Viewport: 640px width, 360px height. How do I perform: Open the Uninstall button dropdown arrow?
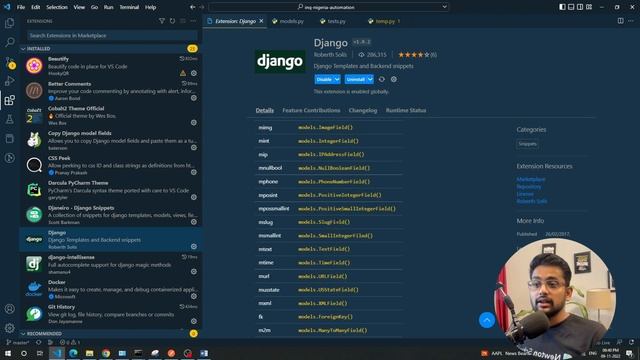click(370, 79)
